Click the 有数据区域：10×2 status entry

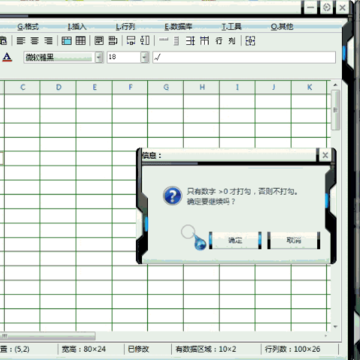206,349
